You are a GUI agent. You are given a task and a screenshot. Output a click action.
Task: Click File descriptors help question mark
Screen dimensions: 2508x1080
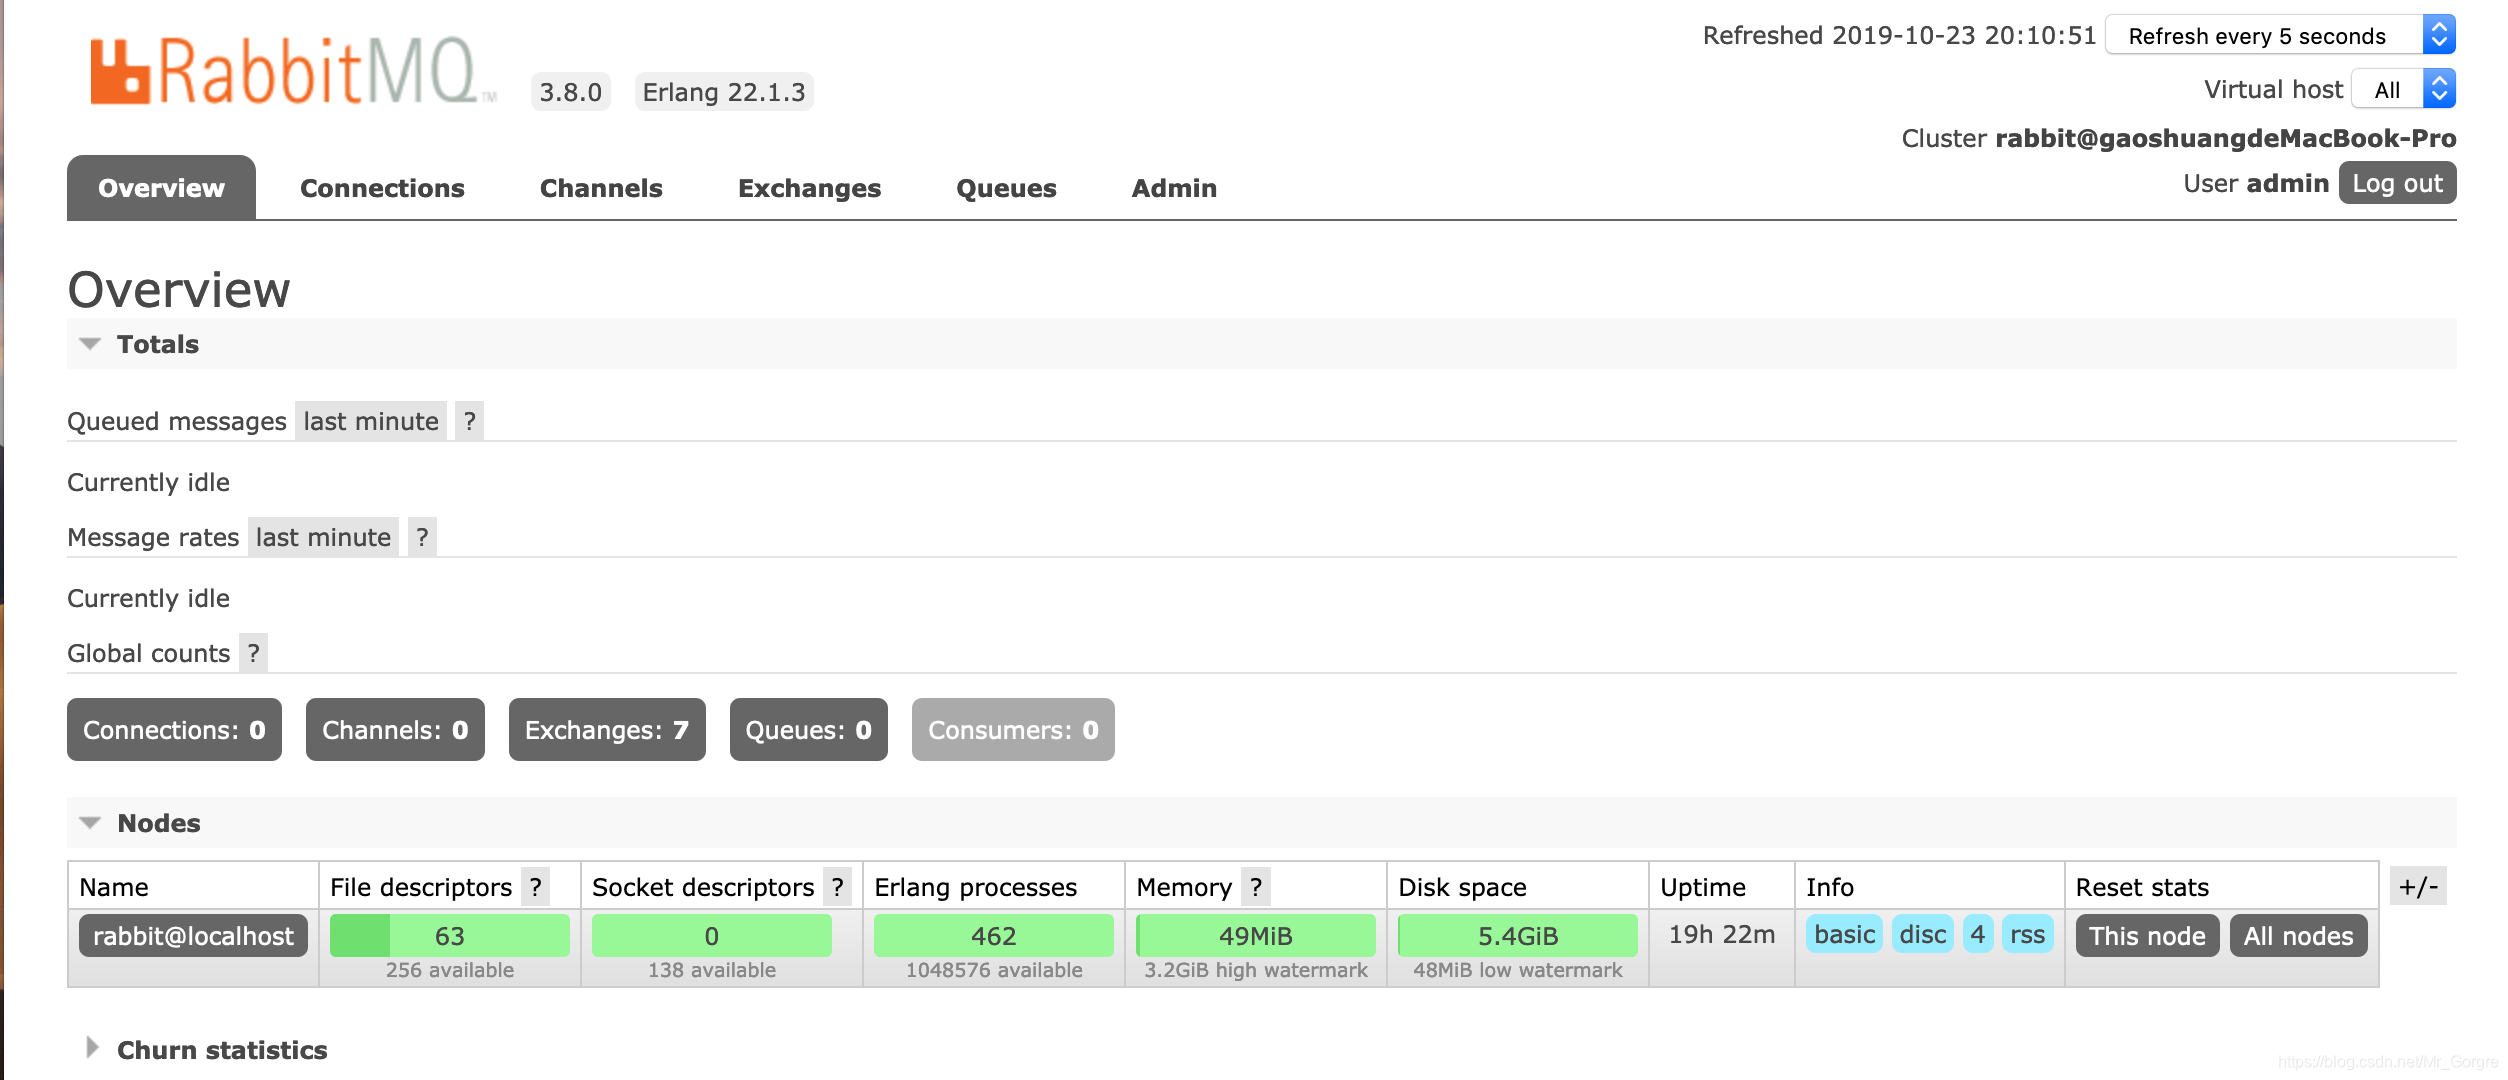[x=536, y=887]
